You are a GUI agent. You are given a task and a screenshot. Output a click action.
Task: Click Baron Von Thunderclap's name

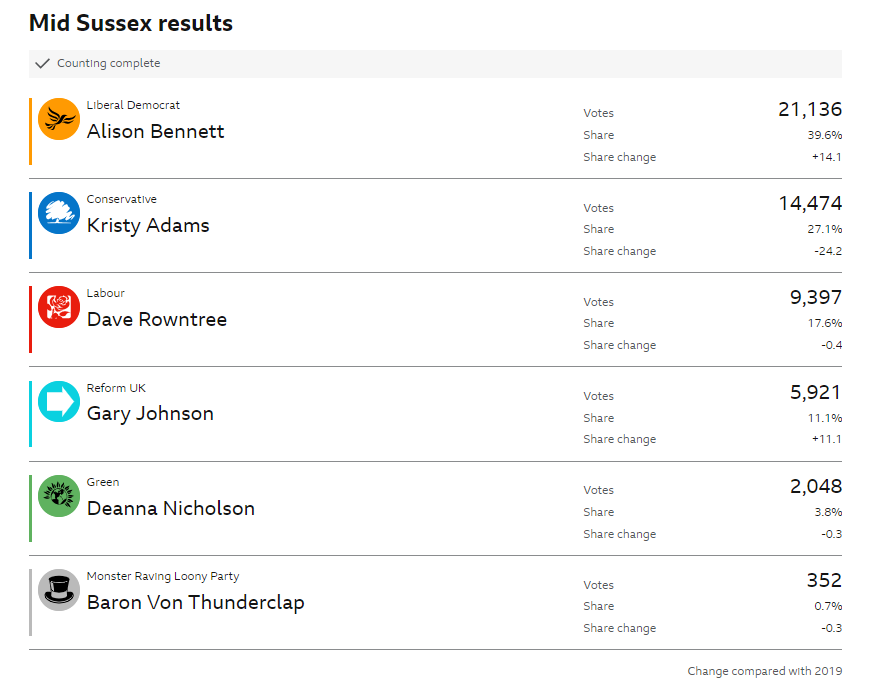point(196,602)
